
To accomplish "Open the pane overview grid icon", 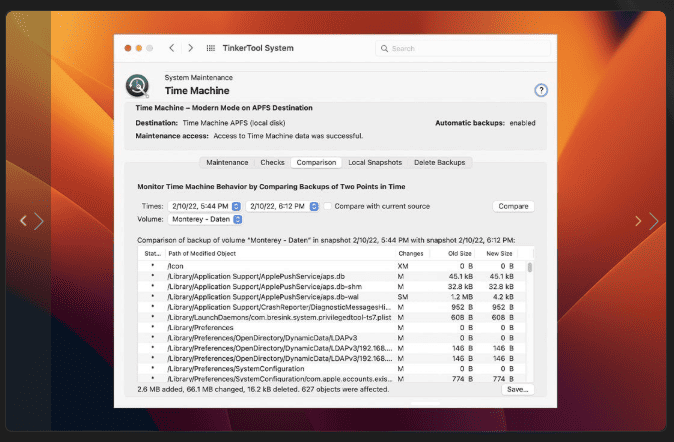I will click(211, 48).
